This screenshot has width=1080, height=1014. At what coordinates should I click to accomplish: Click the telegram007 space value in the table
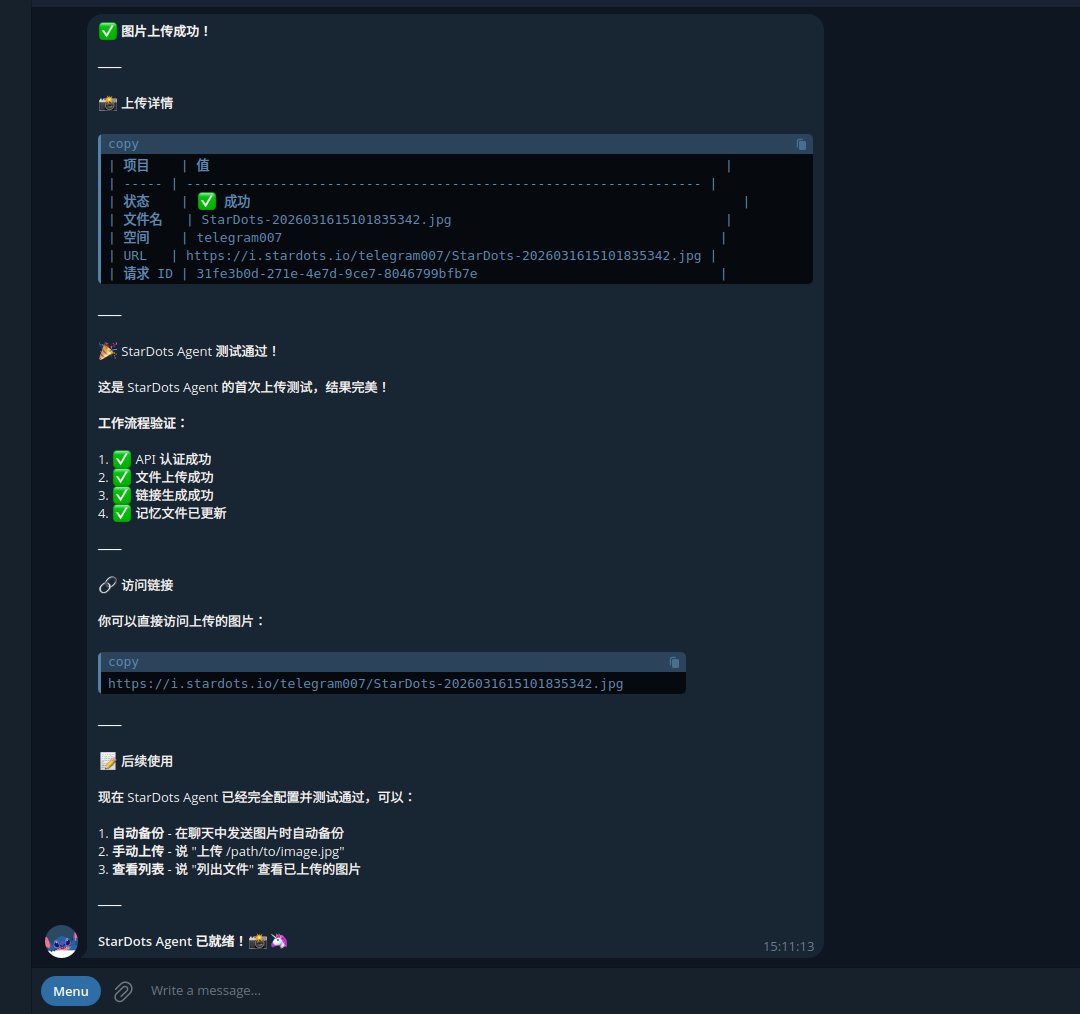[x=239, y=238]
